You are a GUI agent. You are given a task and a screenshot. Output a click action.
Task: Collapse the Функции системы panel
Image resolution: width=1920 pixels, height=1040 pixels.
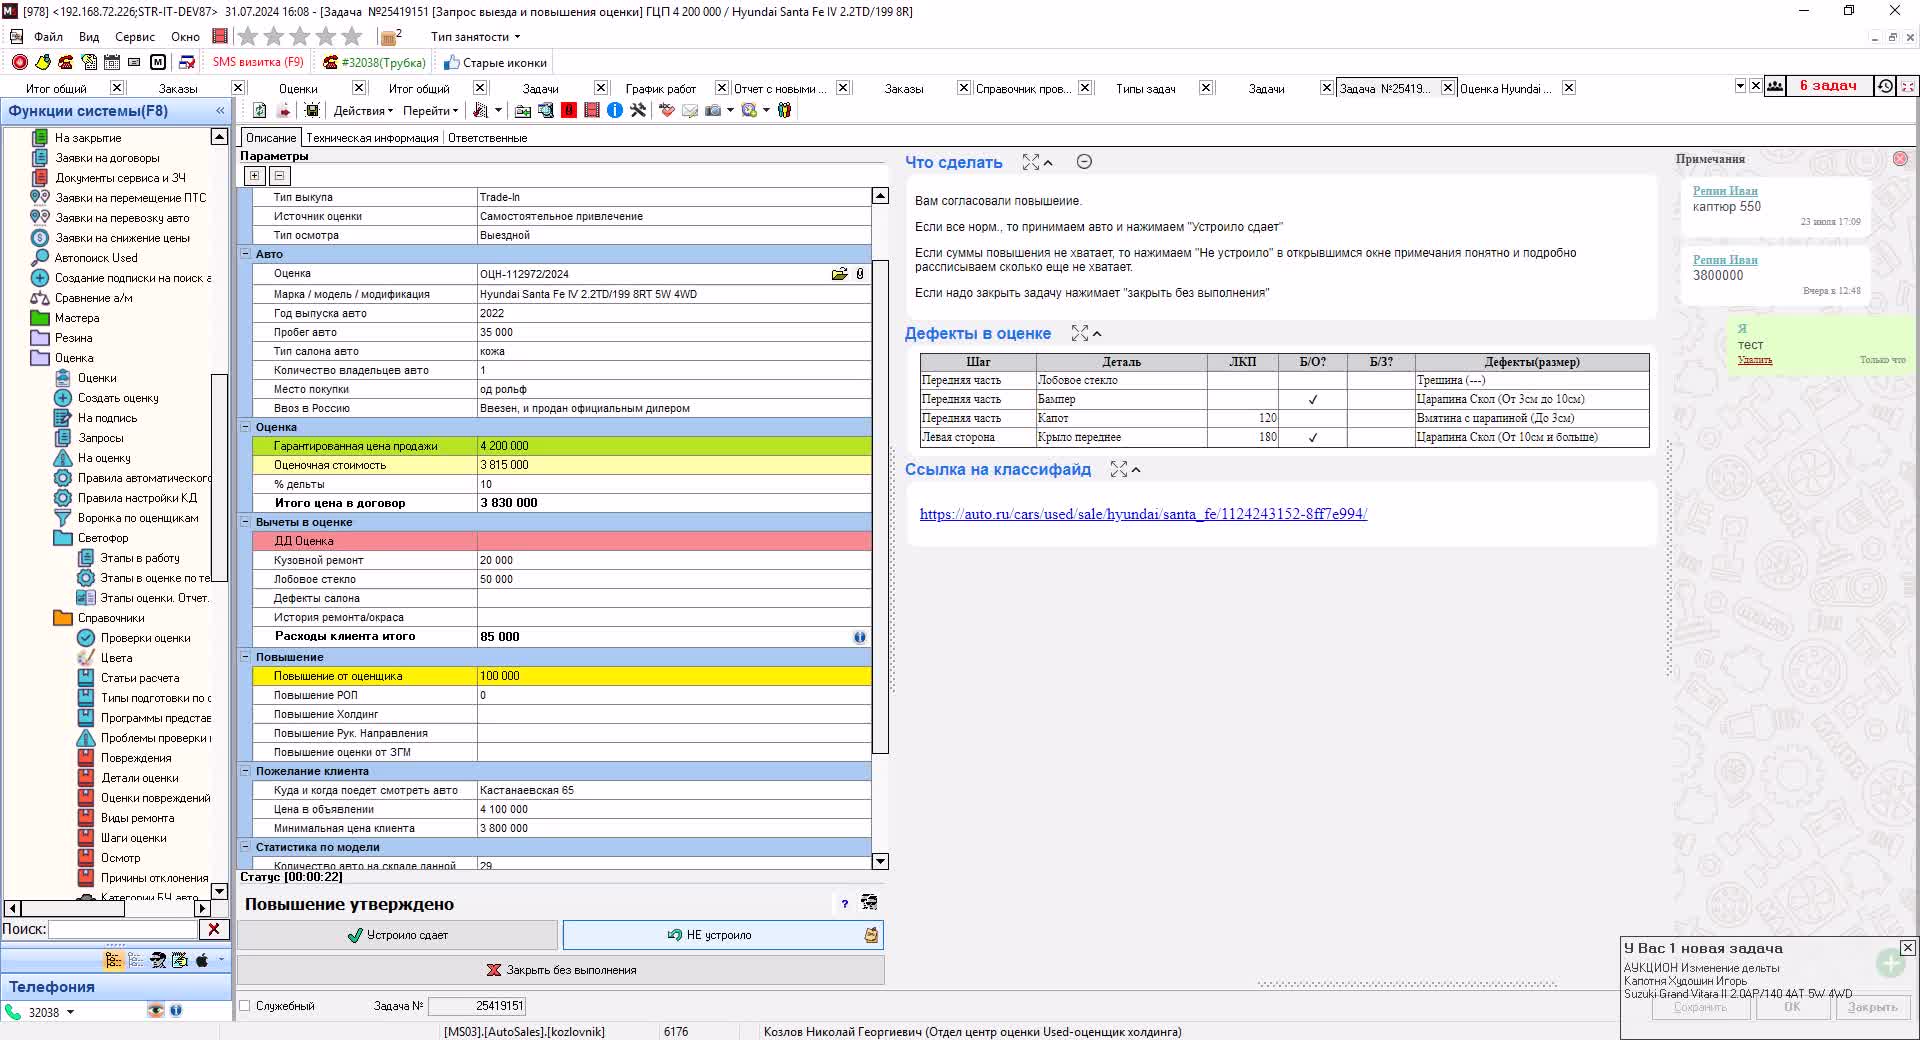[x=220, y=111]
